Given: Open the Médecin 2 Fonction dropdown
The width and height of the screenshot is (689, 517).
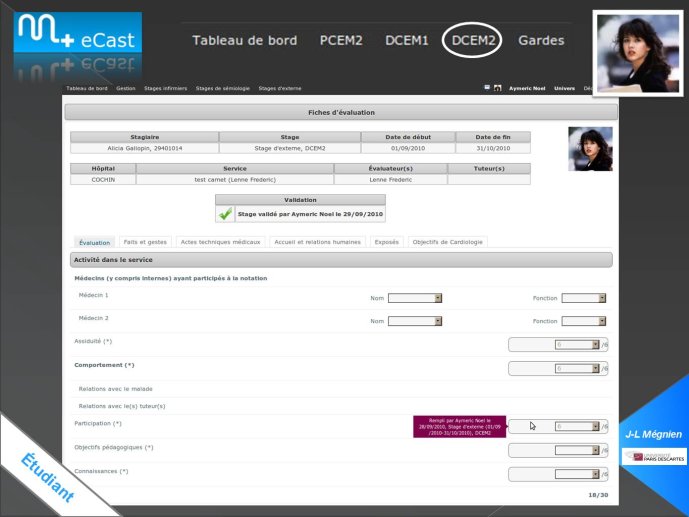Looking at the screenshot, I should point(584,321).
